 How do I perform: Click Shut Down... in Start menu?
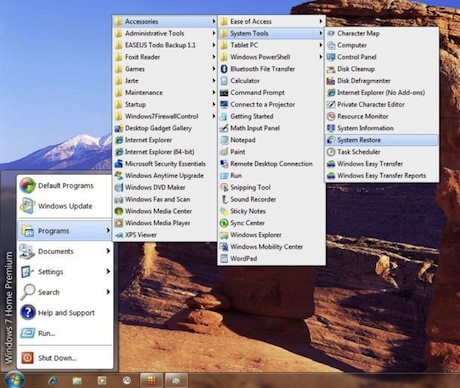click(65, 358)
